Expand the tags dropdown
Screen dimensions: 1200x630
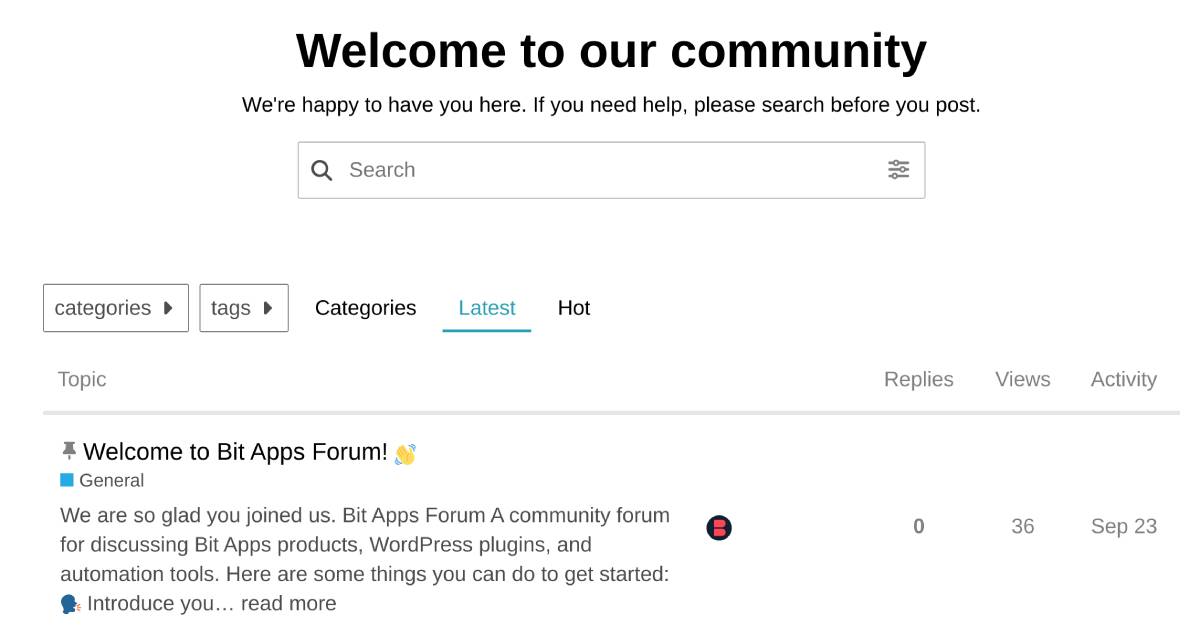243,308
